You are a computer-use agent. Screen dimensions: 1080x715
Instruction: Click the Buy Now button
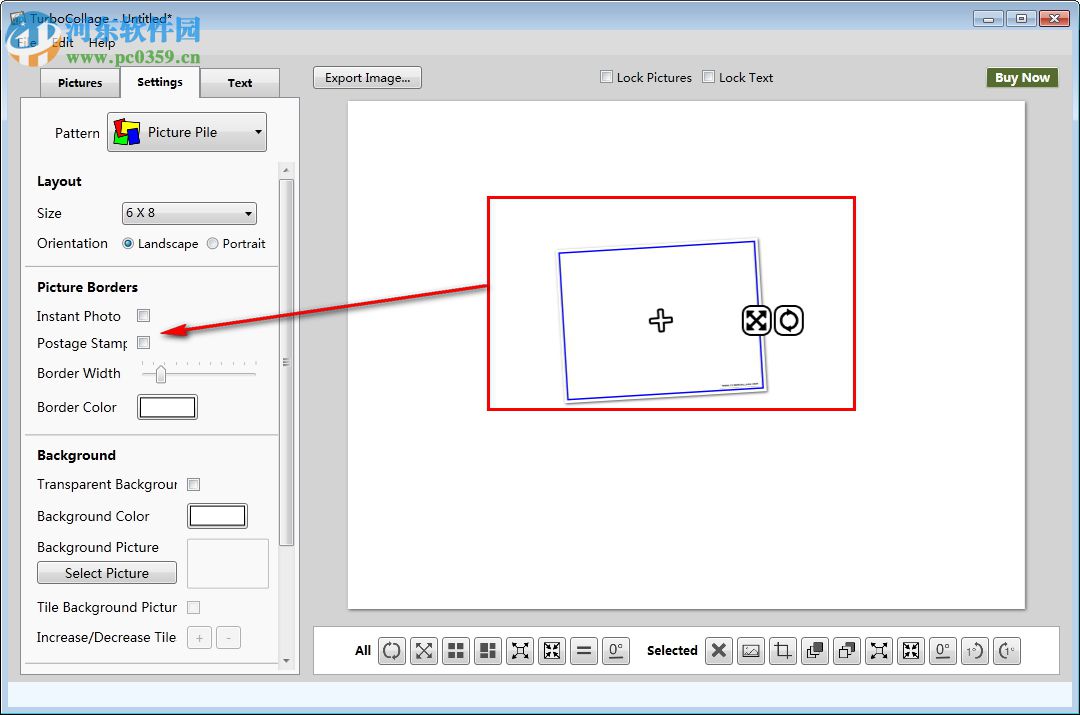(x=1022, y=78)
